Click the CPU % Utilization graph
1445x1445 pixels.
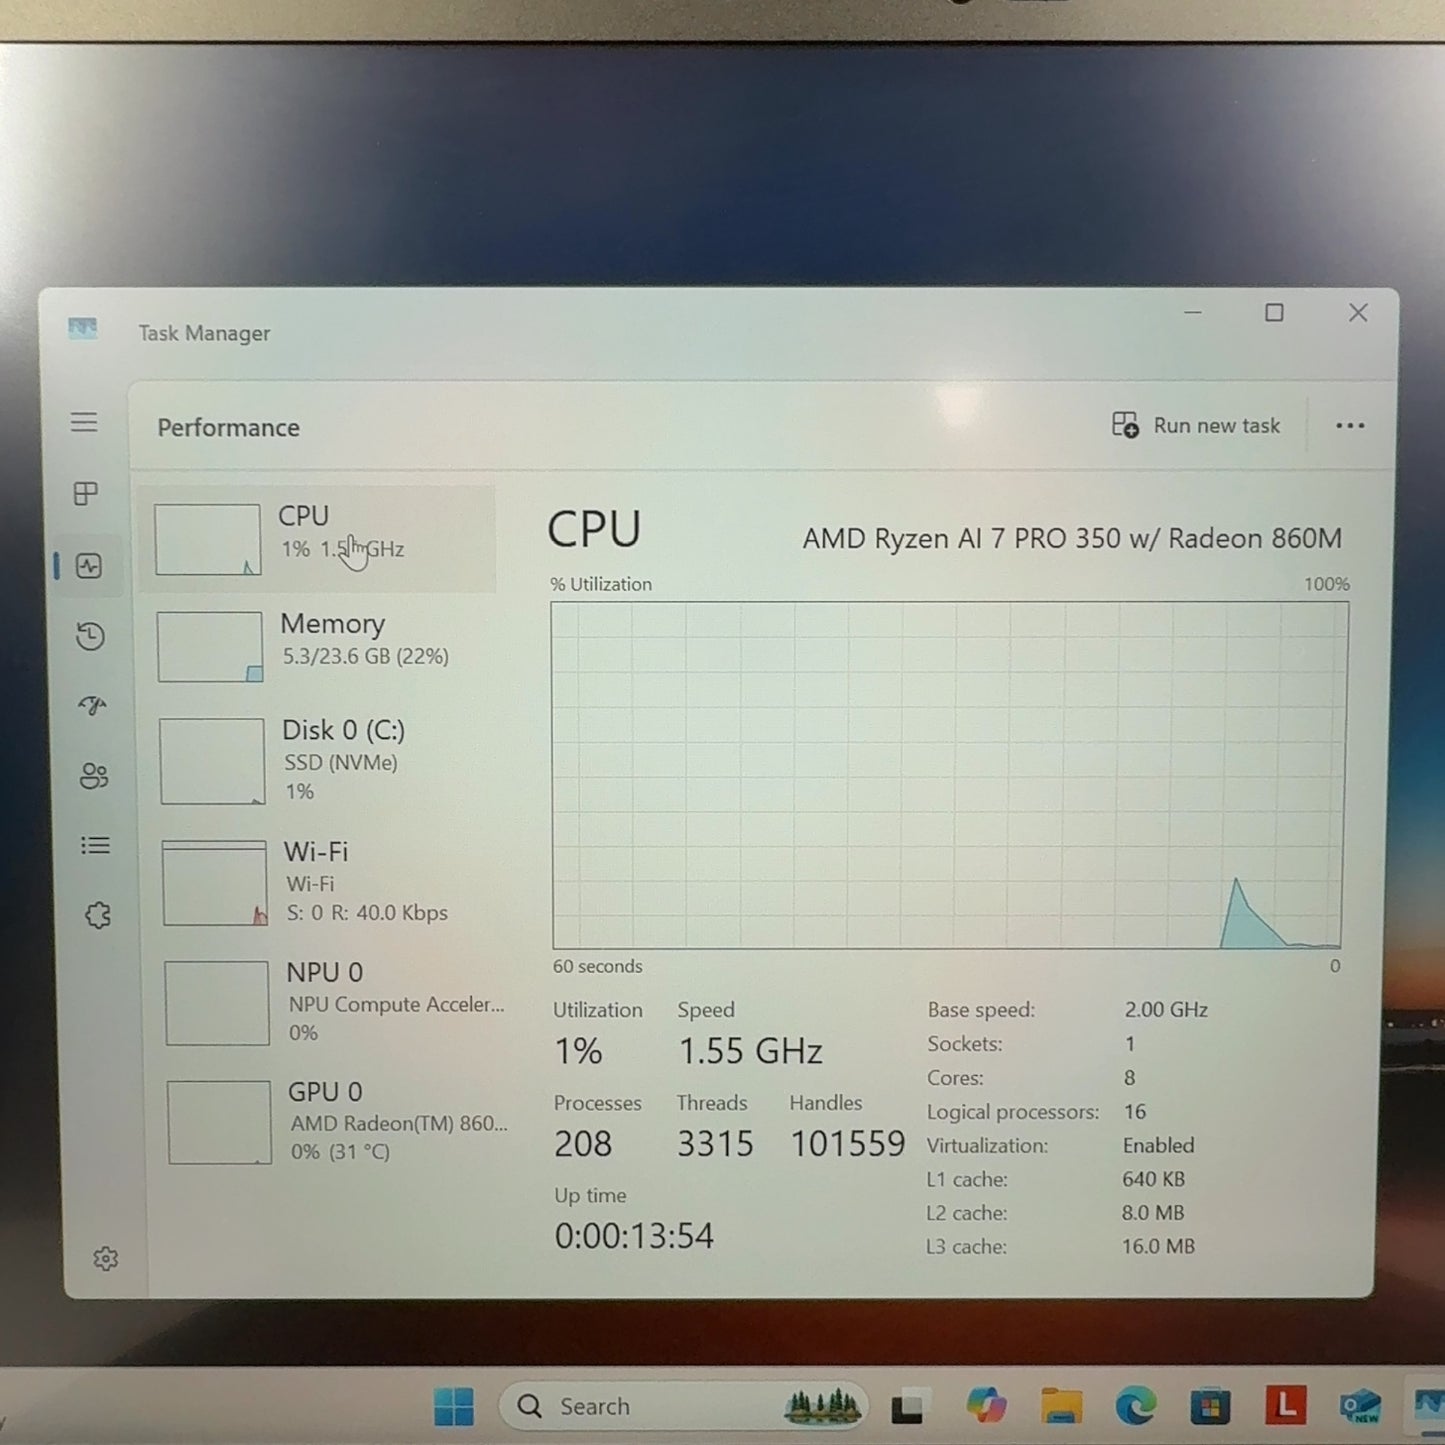(x=948, y=775)
